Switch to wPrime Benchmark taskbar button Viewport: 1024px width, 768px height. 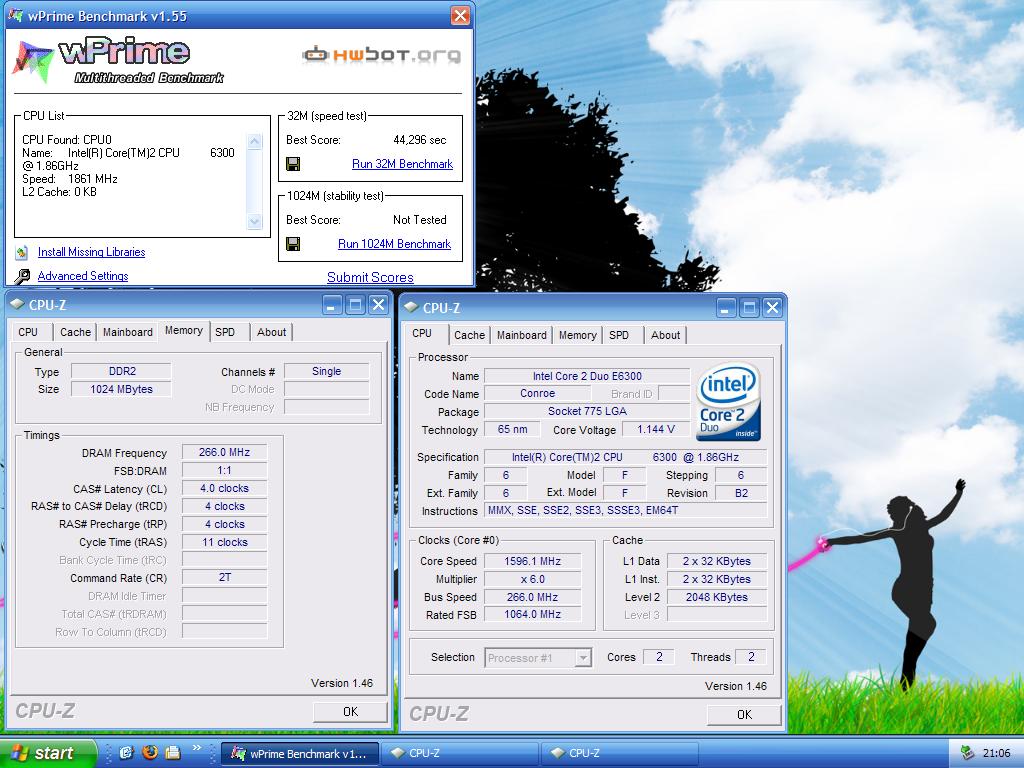300,754
